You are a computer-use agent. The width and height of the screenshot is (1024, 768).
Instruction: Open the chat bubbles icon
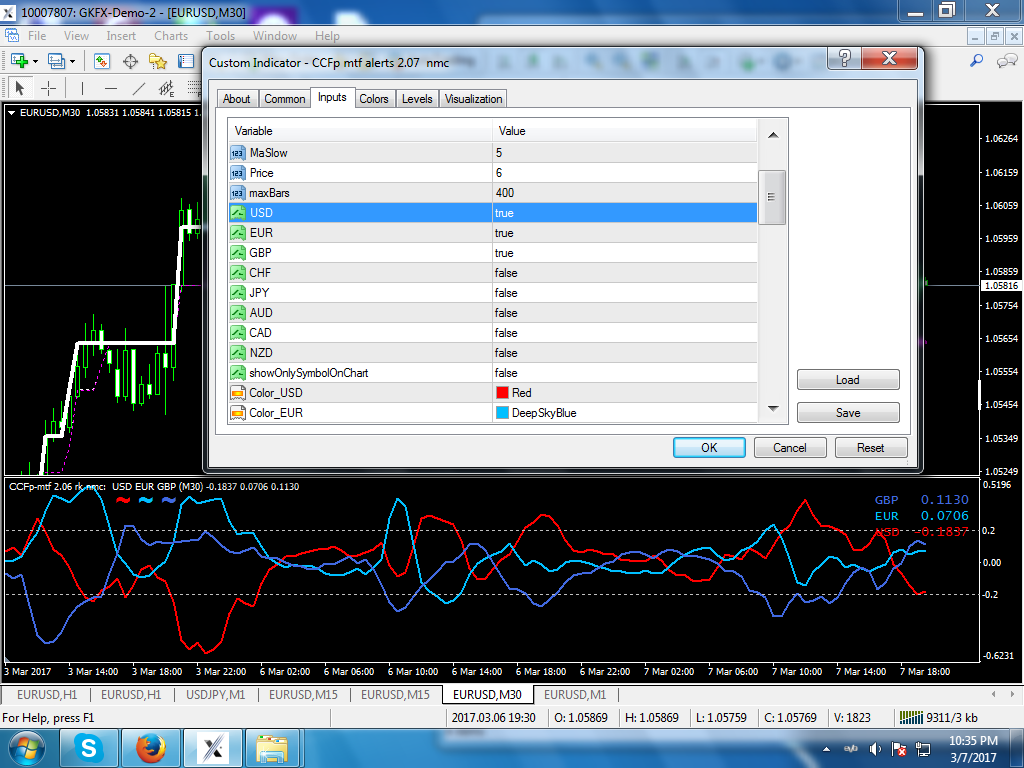1006,61
